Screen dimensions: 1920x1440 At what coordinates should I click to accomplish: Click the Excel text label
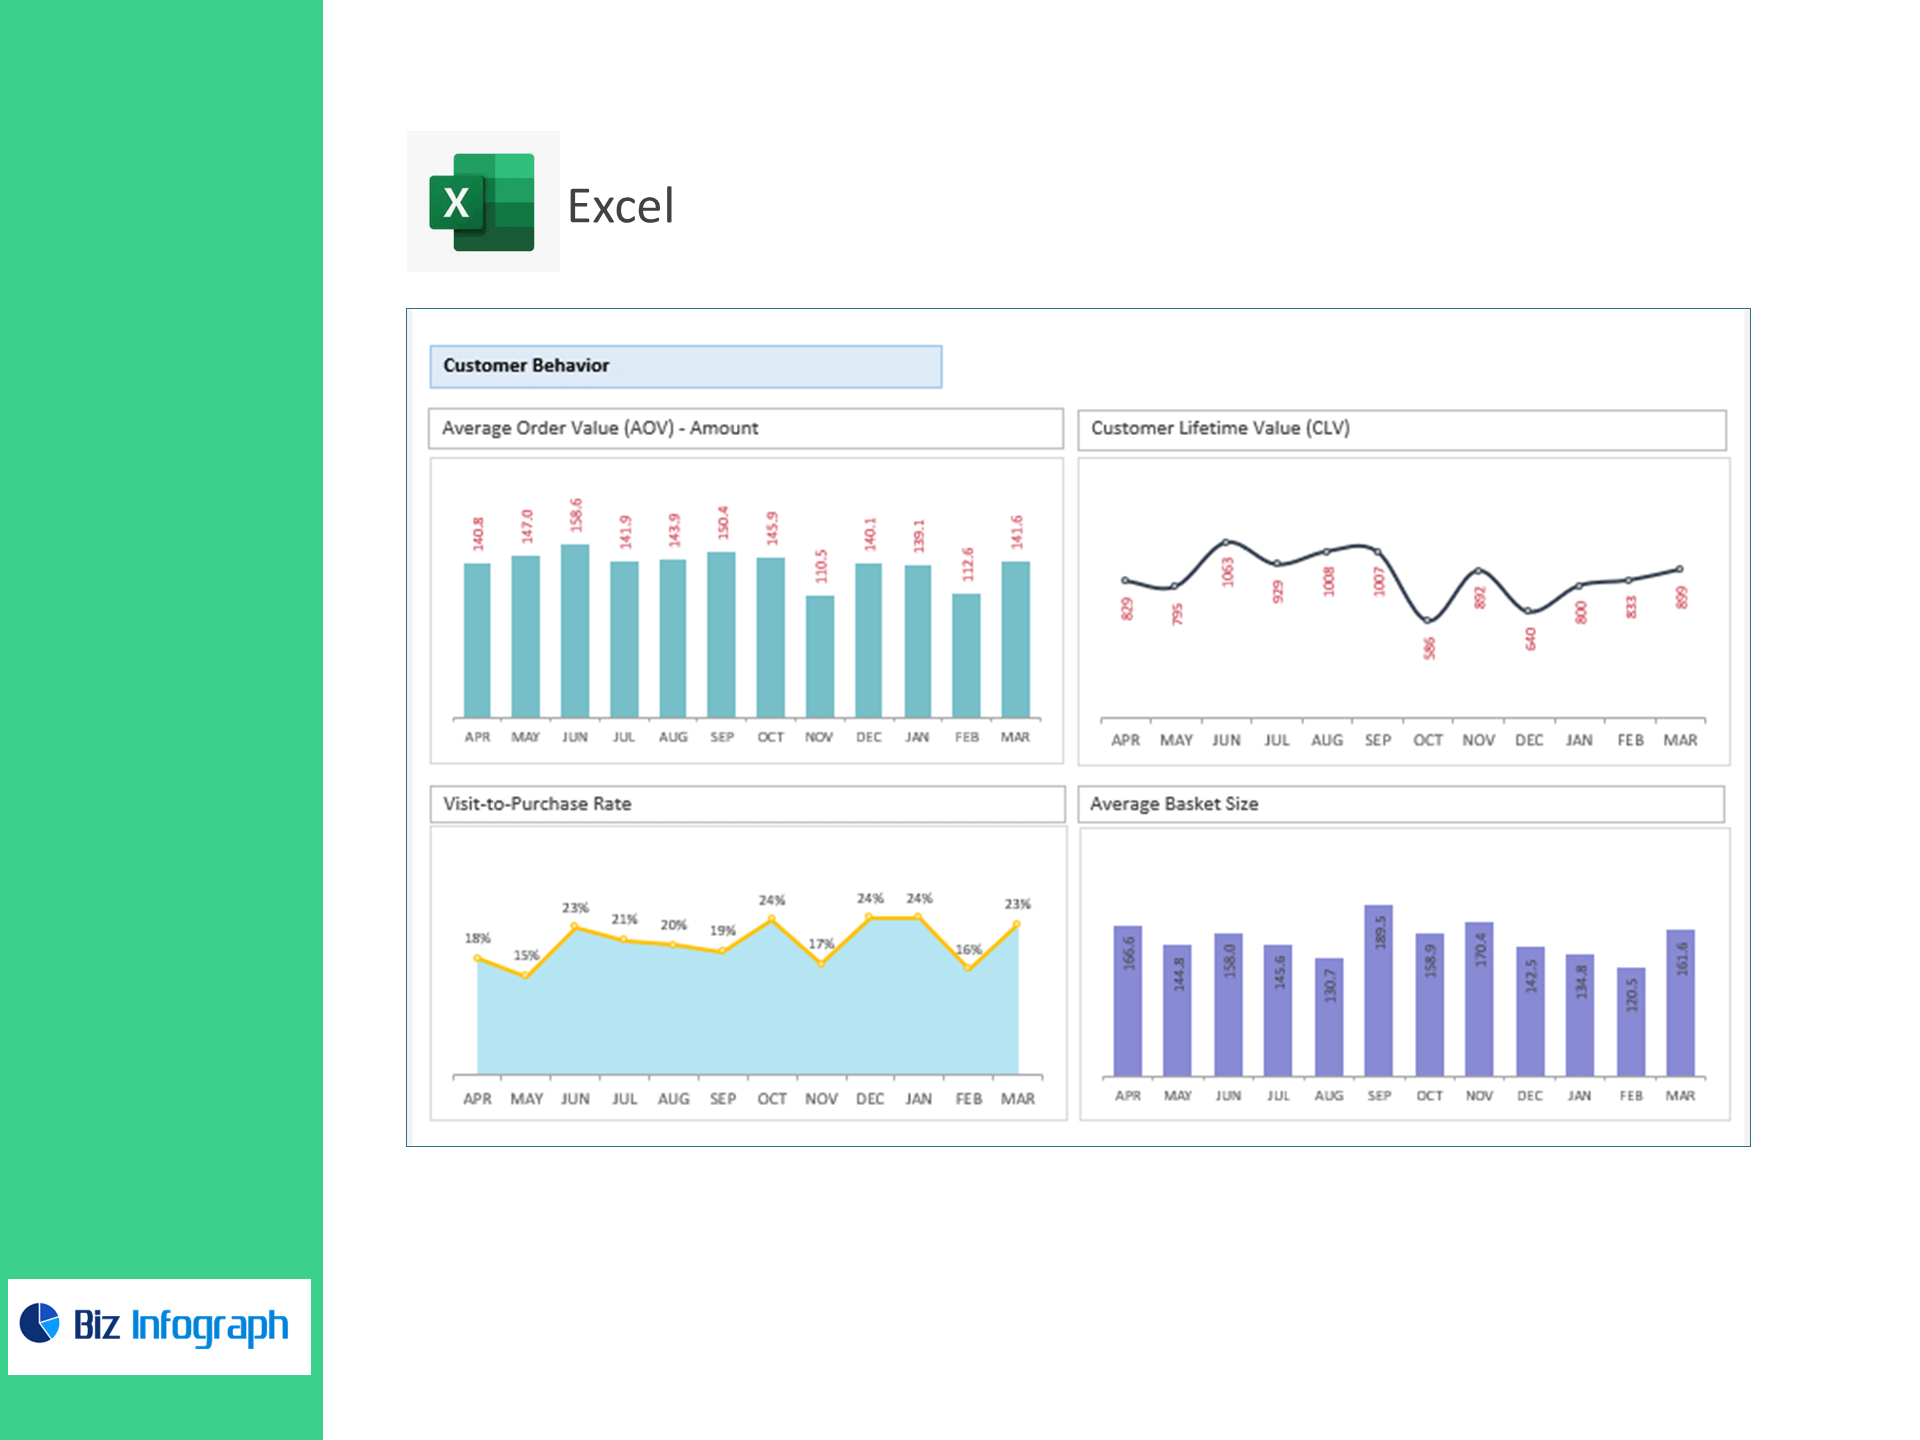click(620, 207)
